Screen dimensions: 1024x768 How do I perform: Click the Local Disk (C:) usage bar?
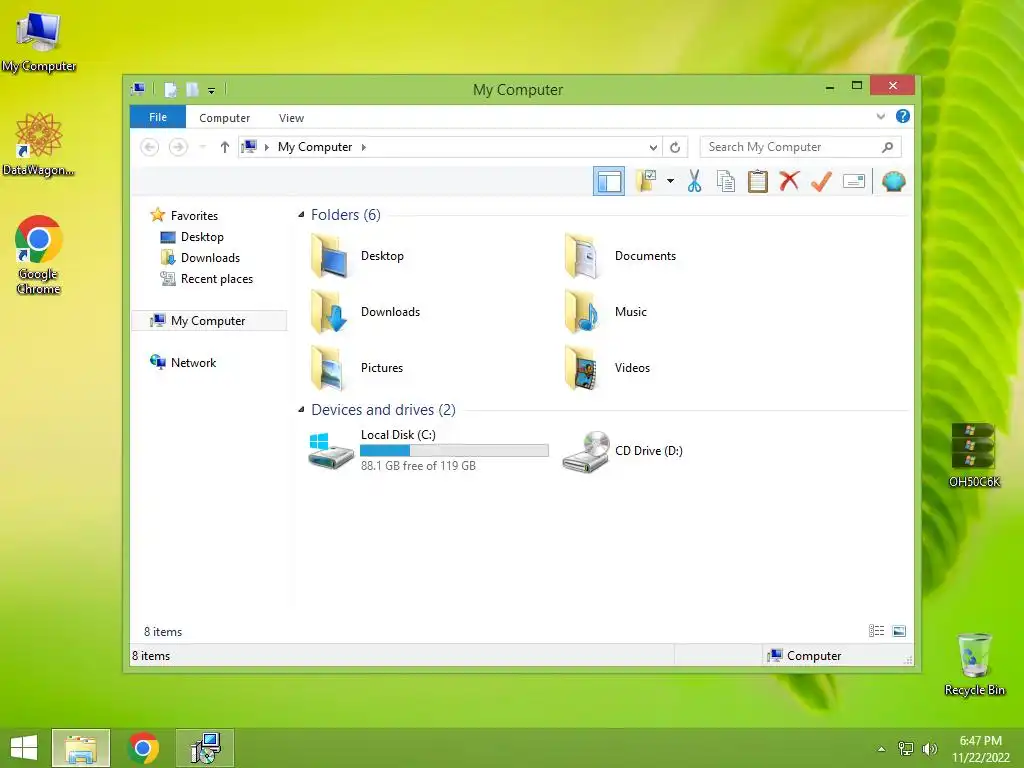tap(455, 451)
